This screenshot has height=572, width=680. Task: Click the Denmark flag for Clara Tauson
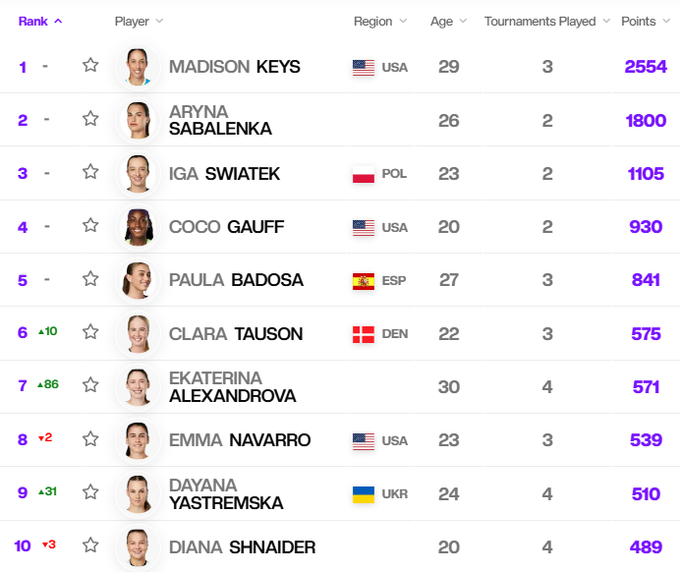pyautogui.click(x=363, y=333)
